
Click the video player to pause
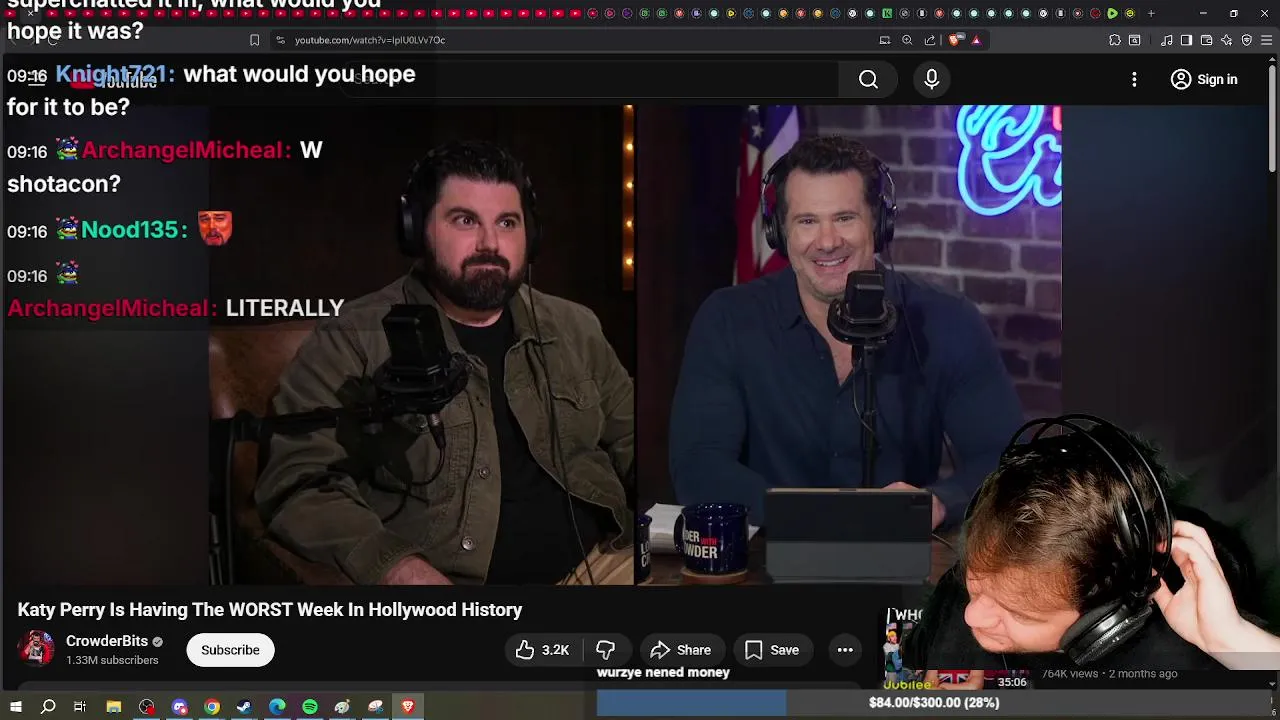point(635,345)
